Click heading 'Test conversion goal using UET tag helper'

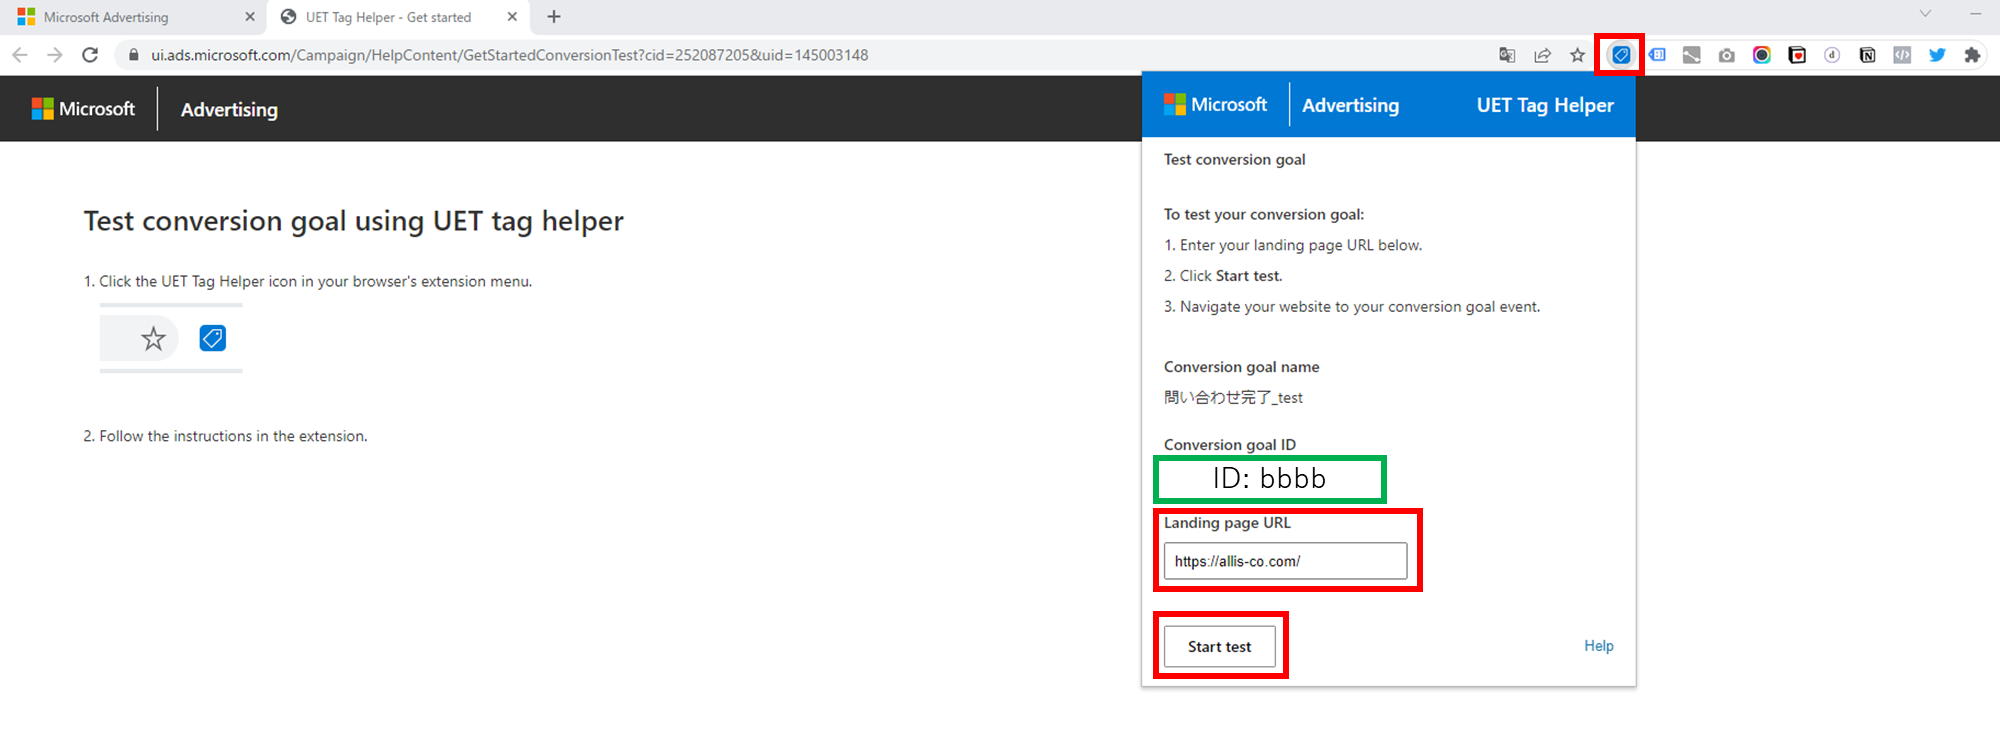353,220
